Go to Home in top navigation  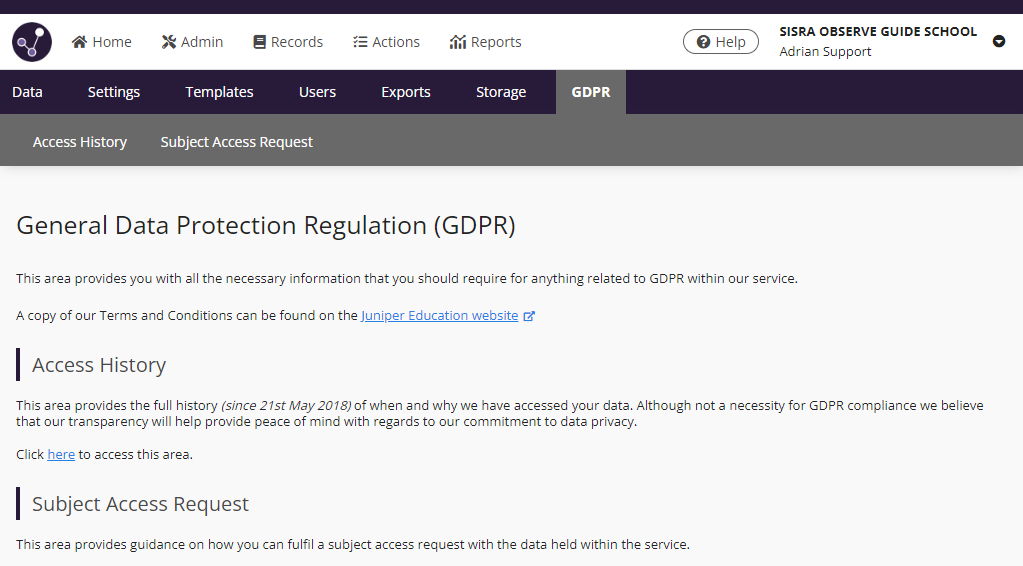tap(102, 42)
